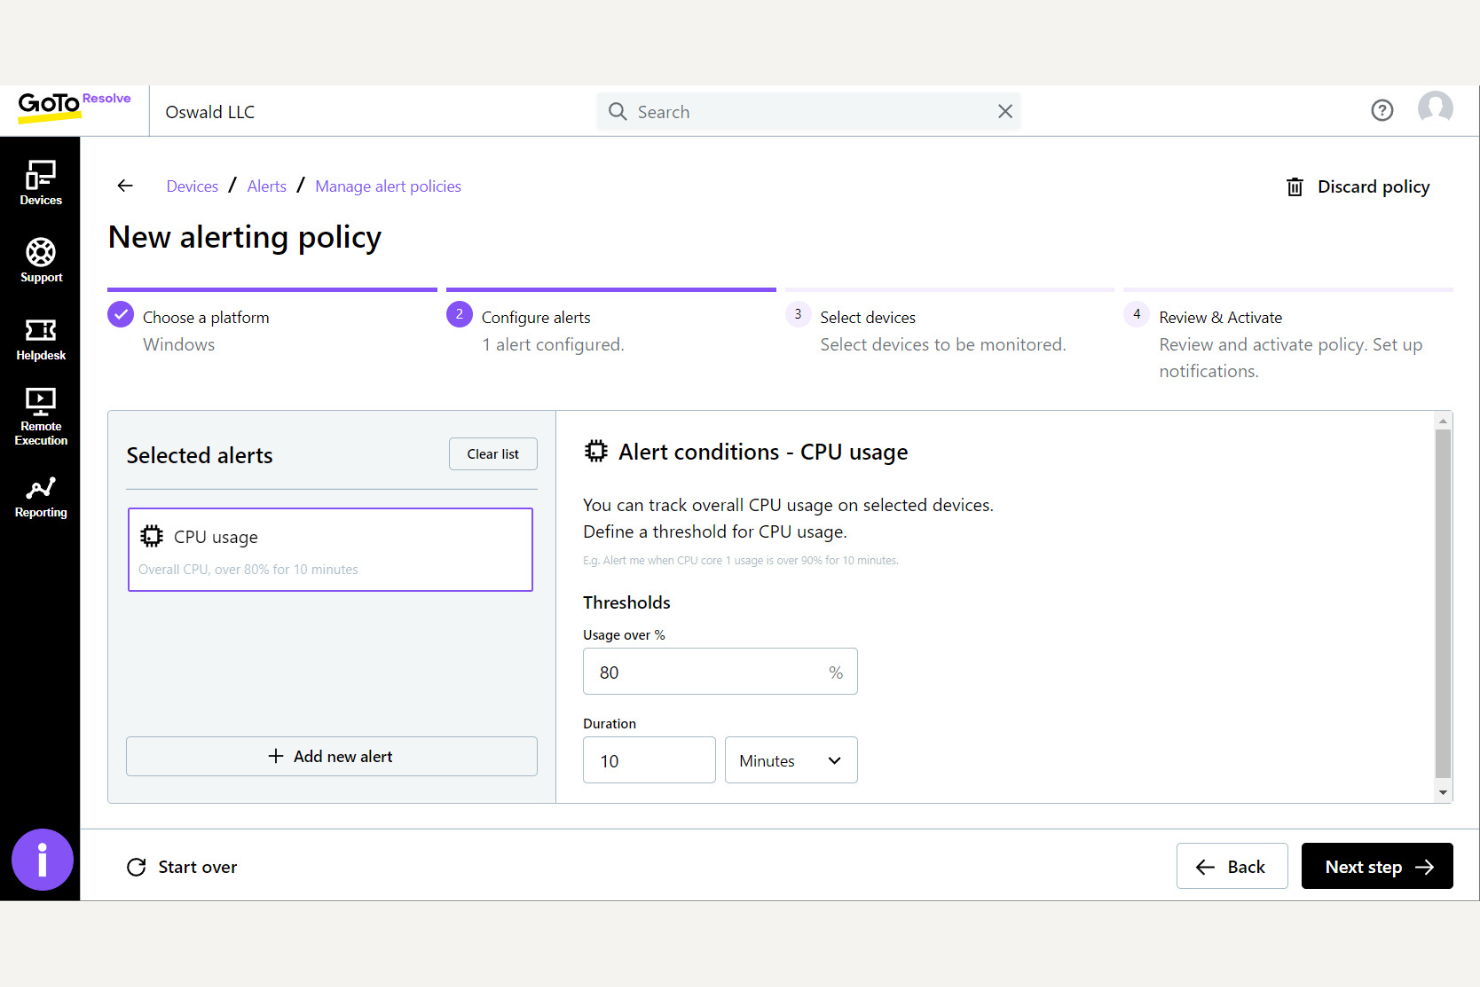The image size is (1480, 987).
Task: Switch to the Select devices step
Action: click(867, 317)
